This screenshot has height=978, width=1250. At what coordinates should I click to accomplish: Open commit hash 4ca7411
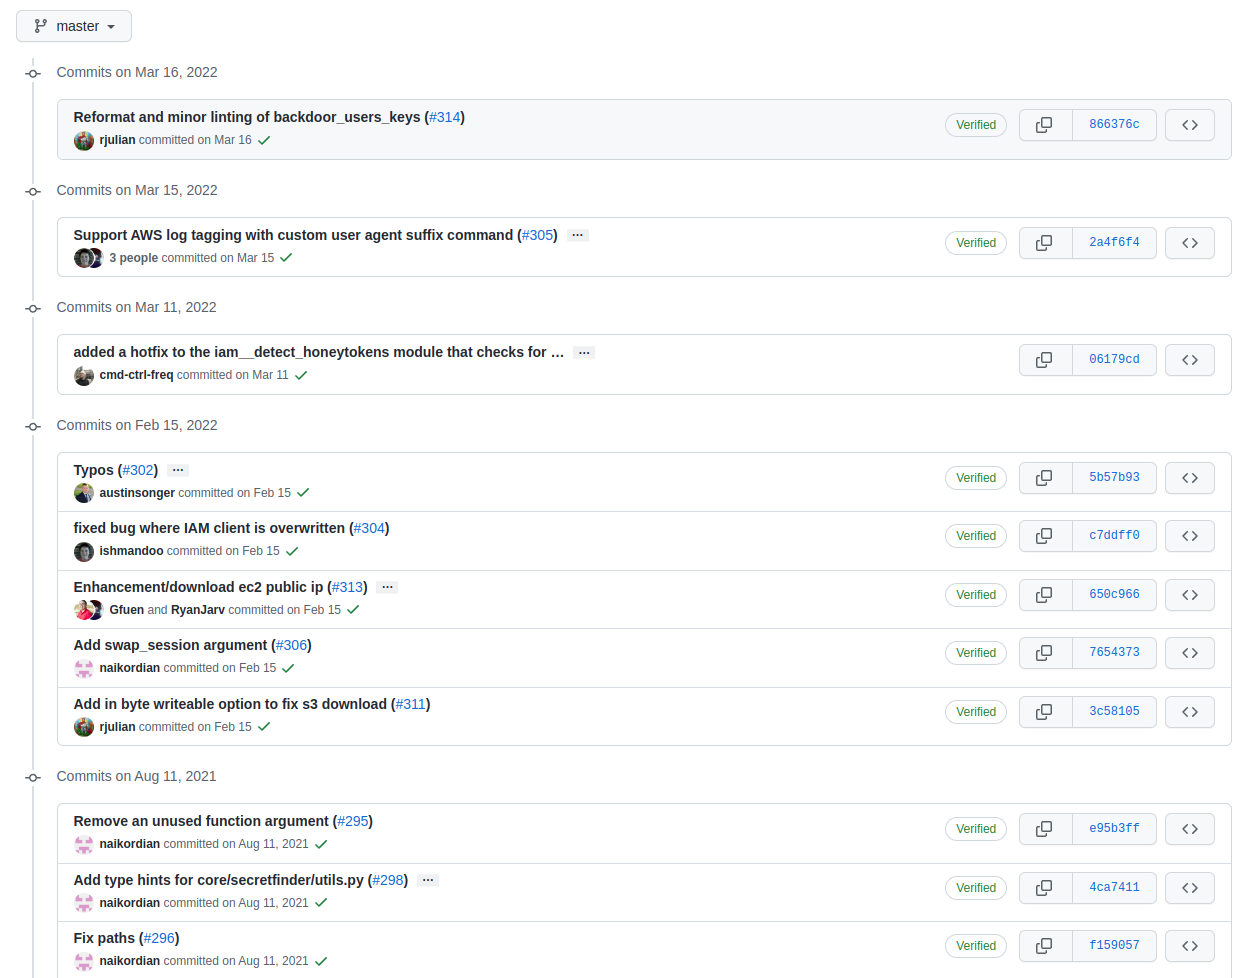coord(1114,888)
